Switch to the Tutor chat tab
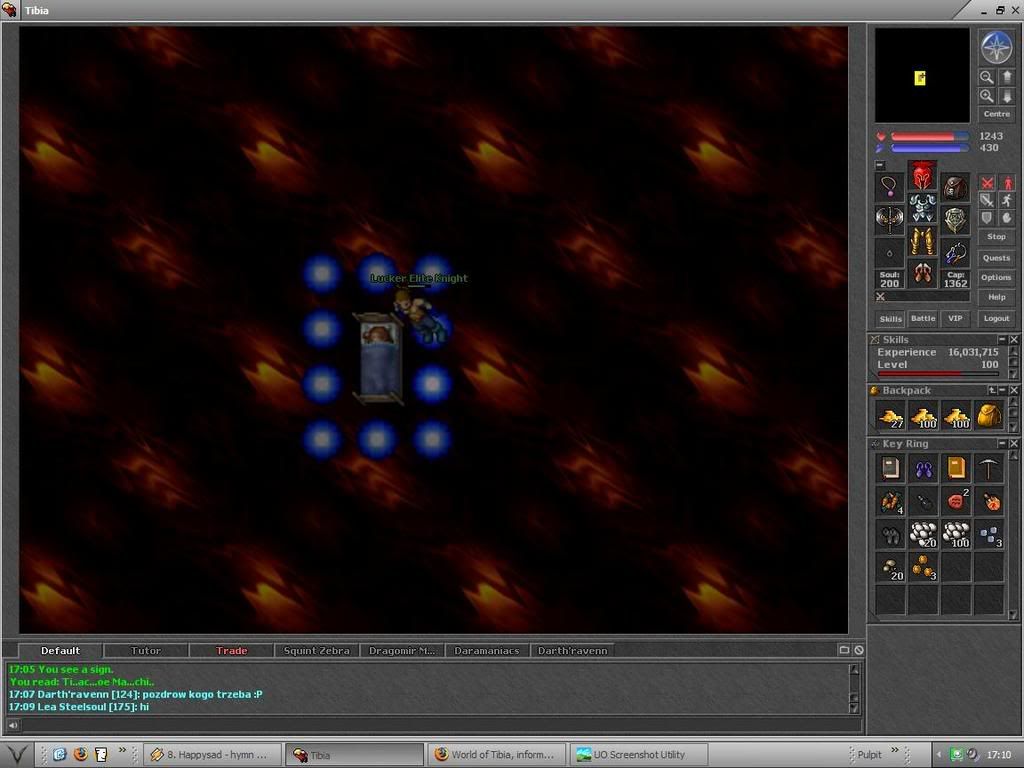This screenshot has height=768, width=1024. click(x=146, y=650)
